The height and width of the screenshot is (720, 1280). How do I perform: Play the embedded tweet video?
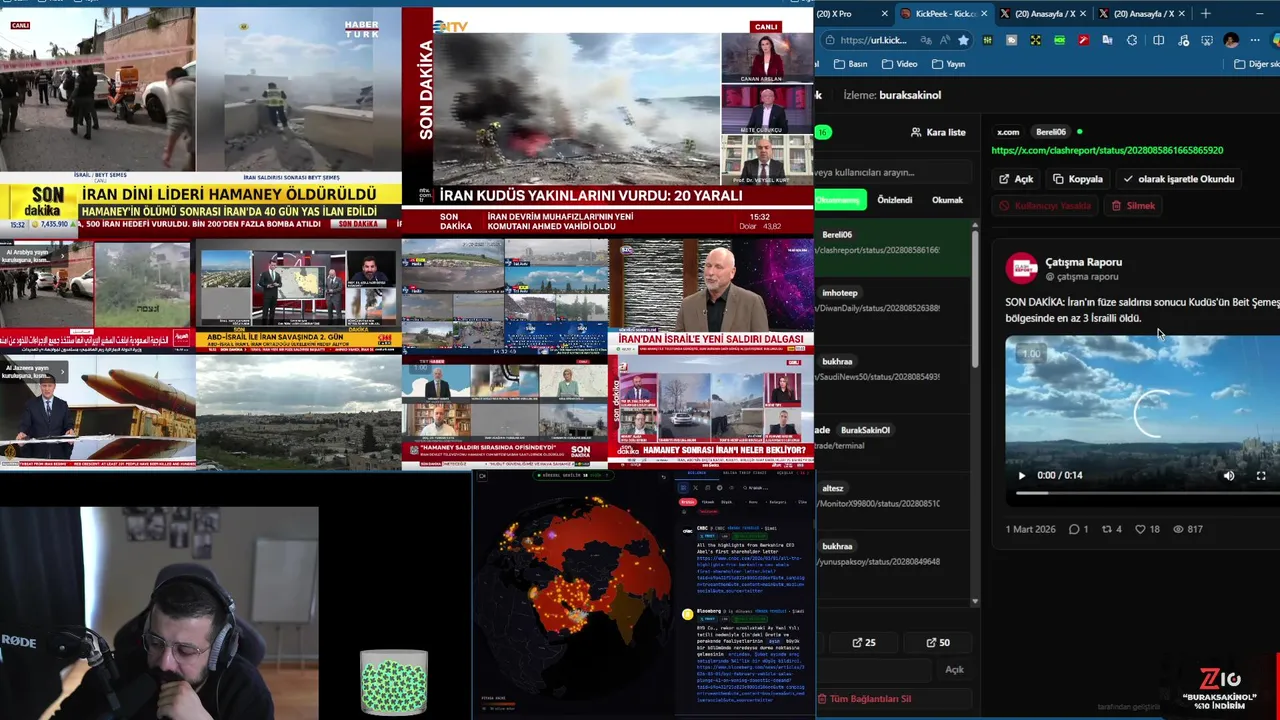point(1021,476)
